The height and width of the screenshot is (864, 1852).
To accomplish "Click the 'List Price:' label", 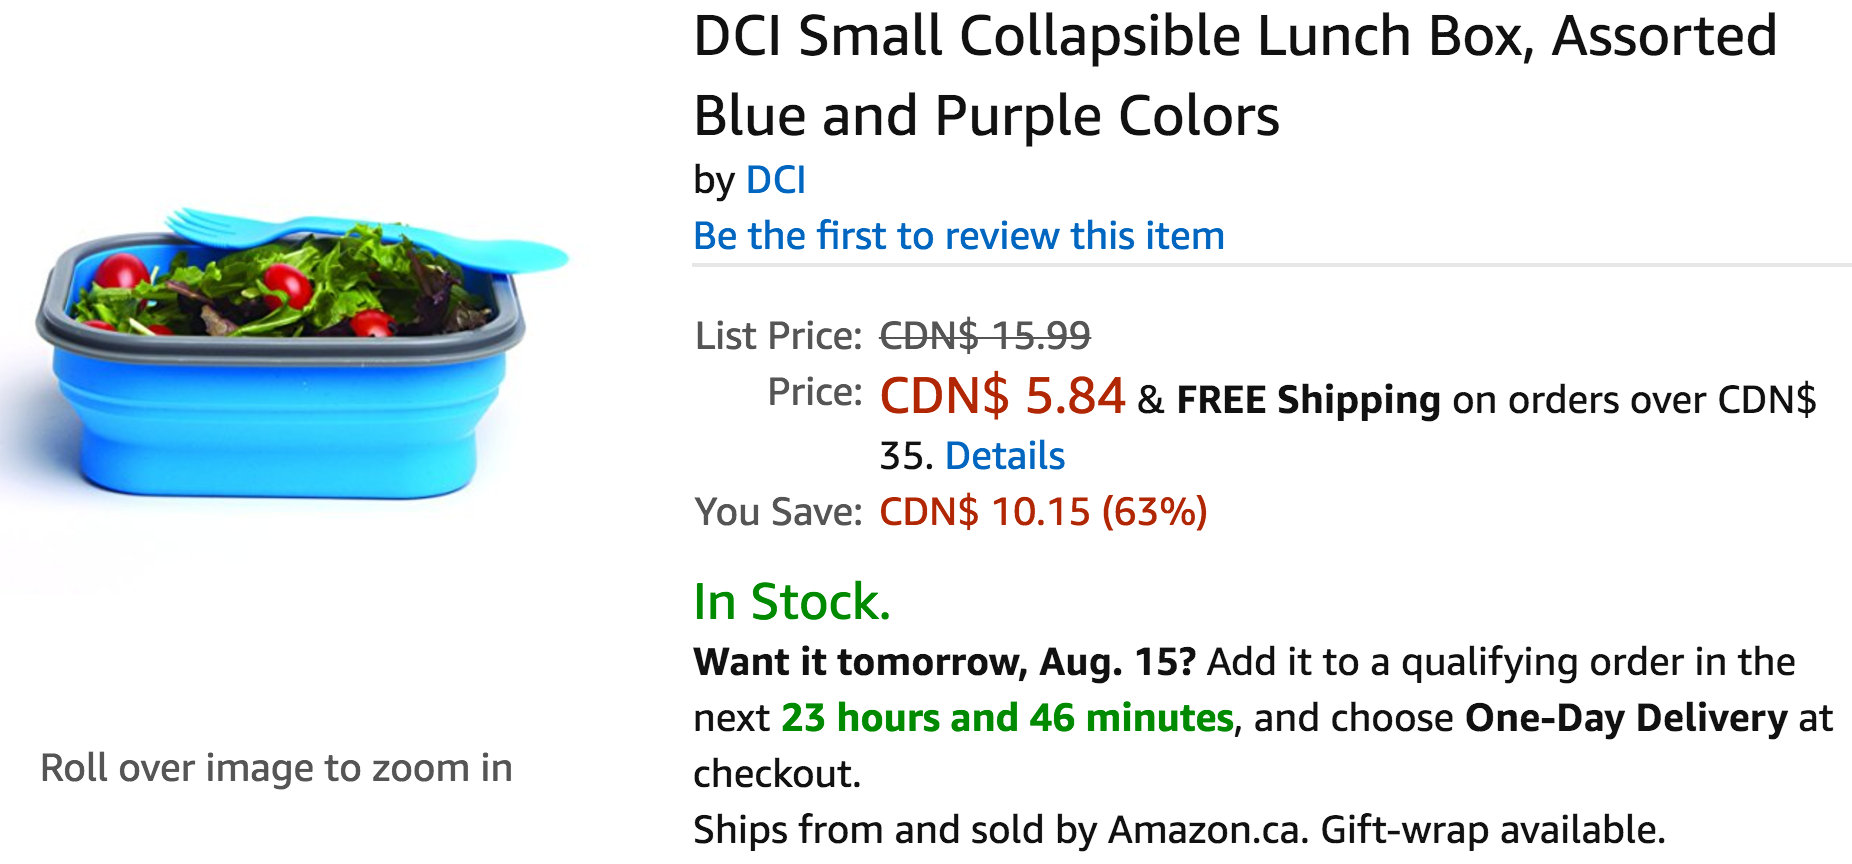I will (778, 336).
